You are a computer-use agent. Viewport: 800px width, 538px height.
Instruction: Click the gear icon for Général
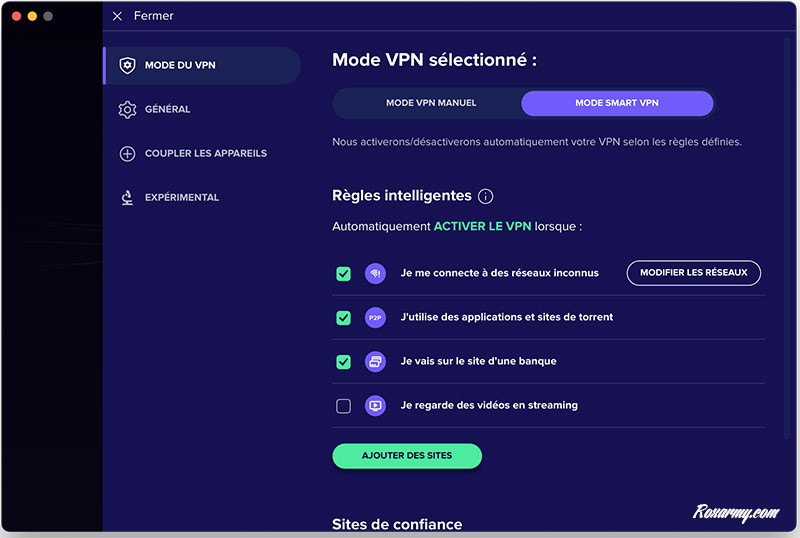click(127, 110)
